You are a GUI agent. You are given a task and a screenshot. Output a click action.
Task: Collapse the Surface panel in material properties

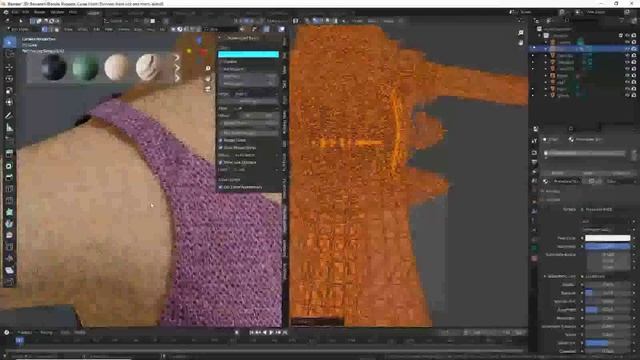tap(543, 200)
